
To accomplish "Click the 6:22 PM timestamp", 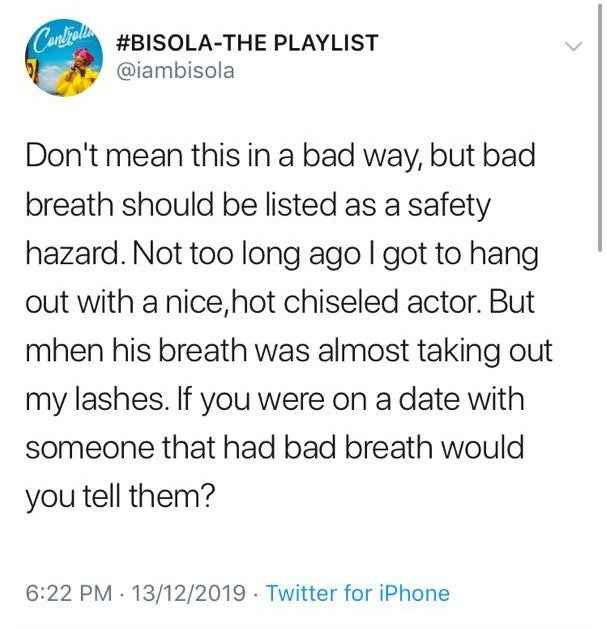I will (69, 593).
